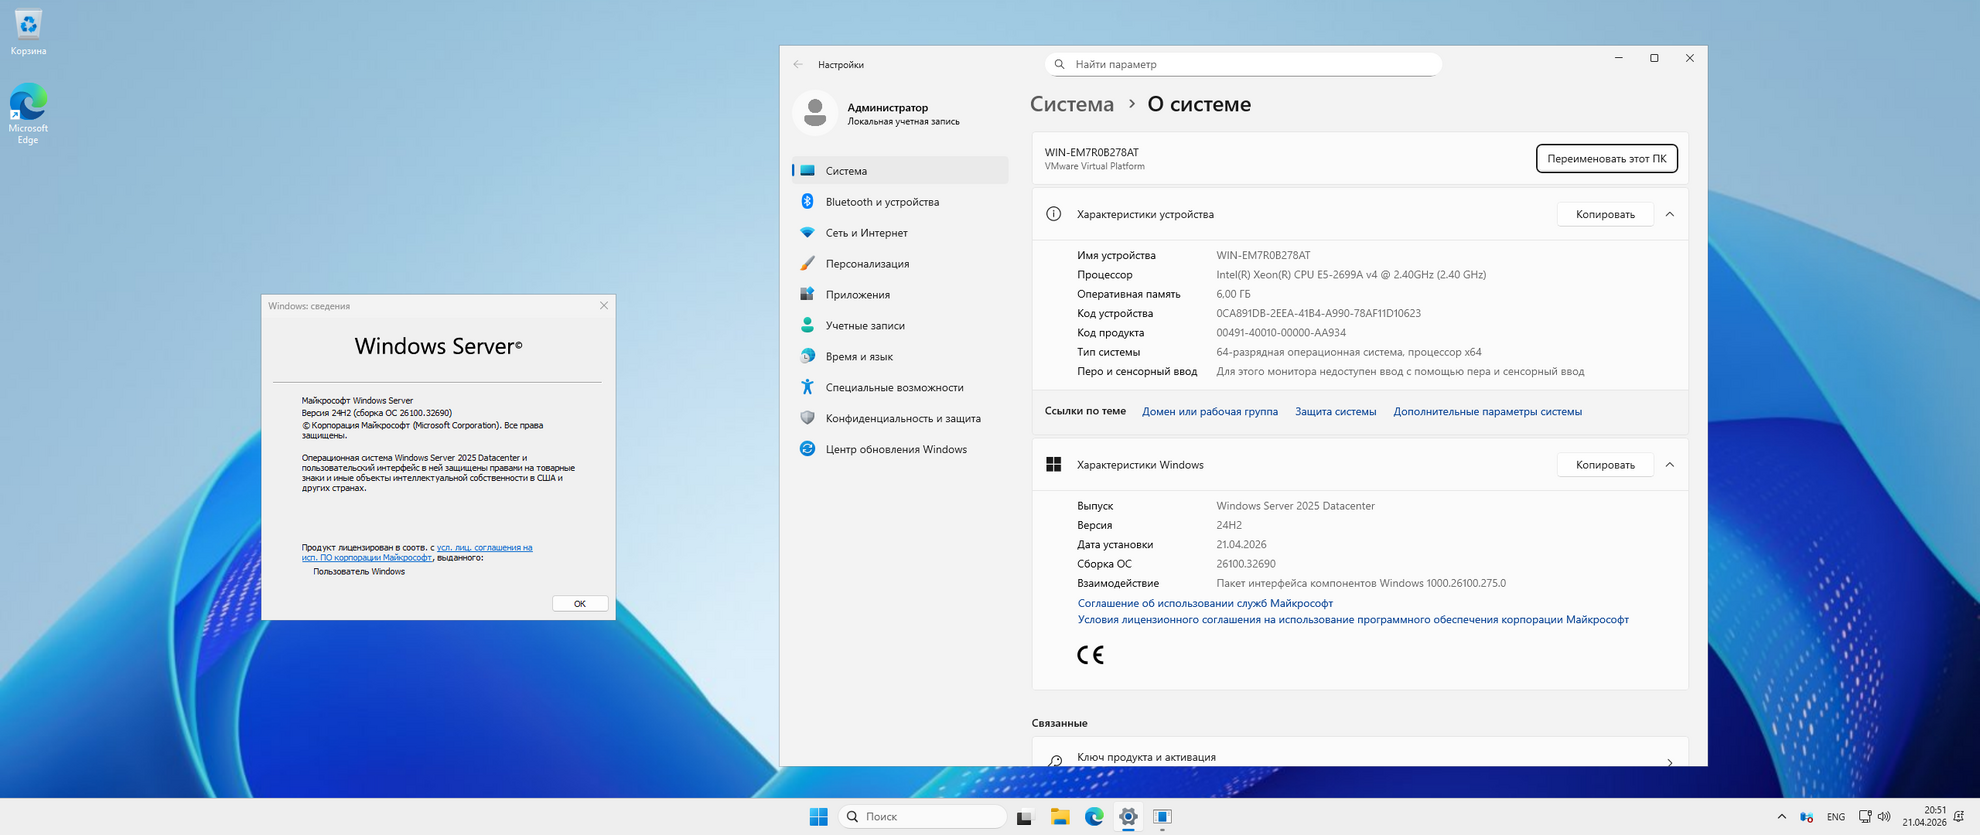
Task: Collapse the Характеристики Windows section
Action: [1669, 465]
